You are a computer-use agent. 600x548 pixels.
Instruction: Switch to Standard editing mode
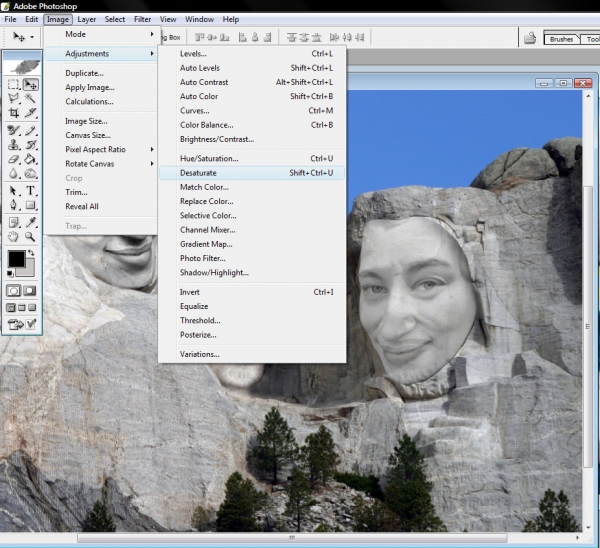click(x=13, y=291)
